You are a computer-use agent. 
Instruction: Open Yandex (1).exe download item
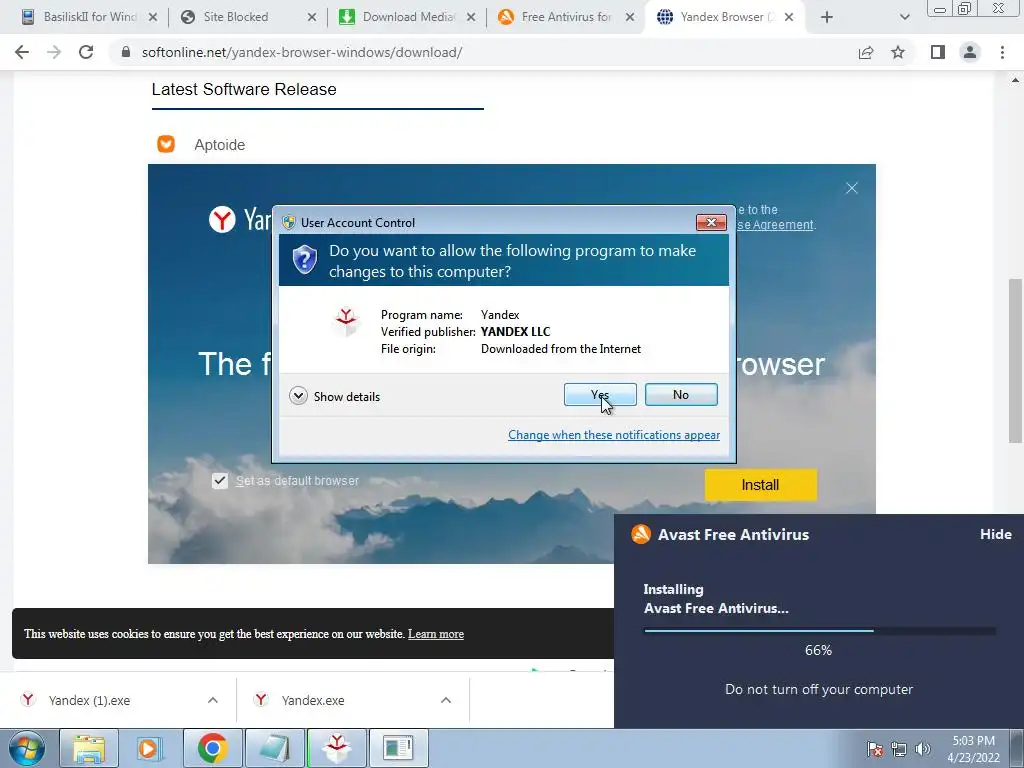coord(89,700)
